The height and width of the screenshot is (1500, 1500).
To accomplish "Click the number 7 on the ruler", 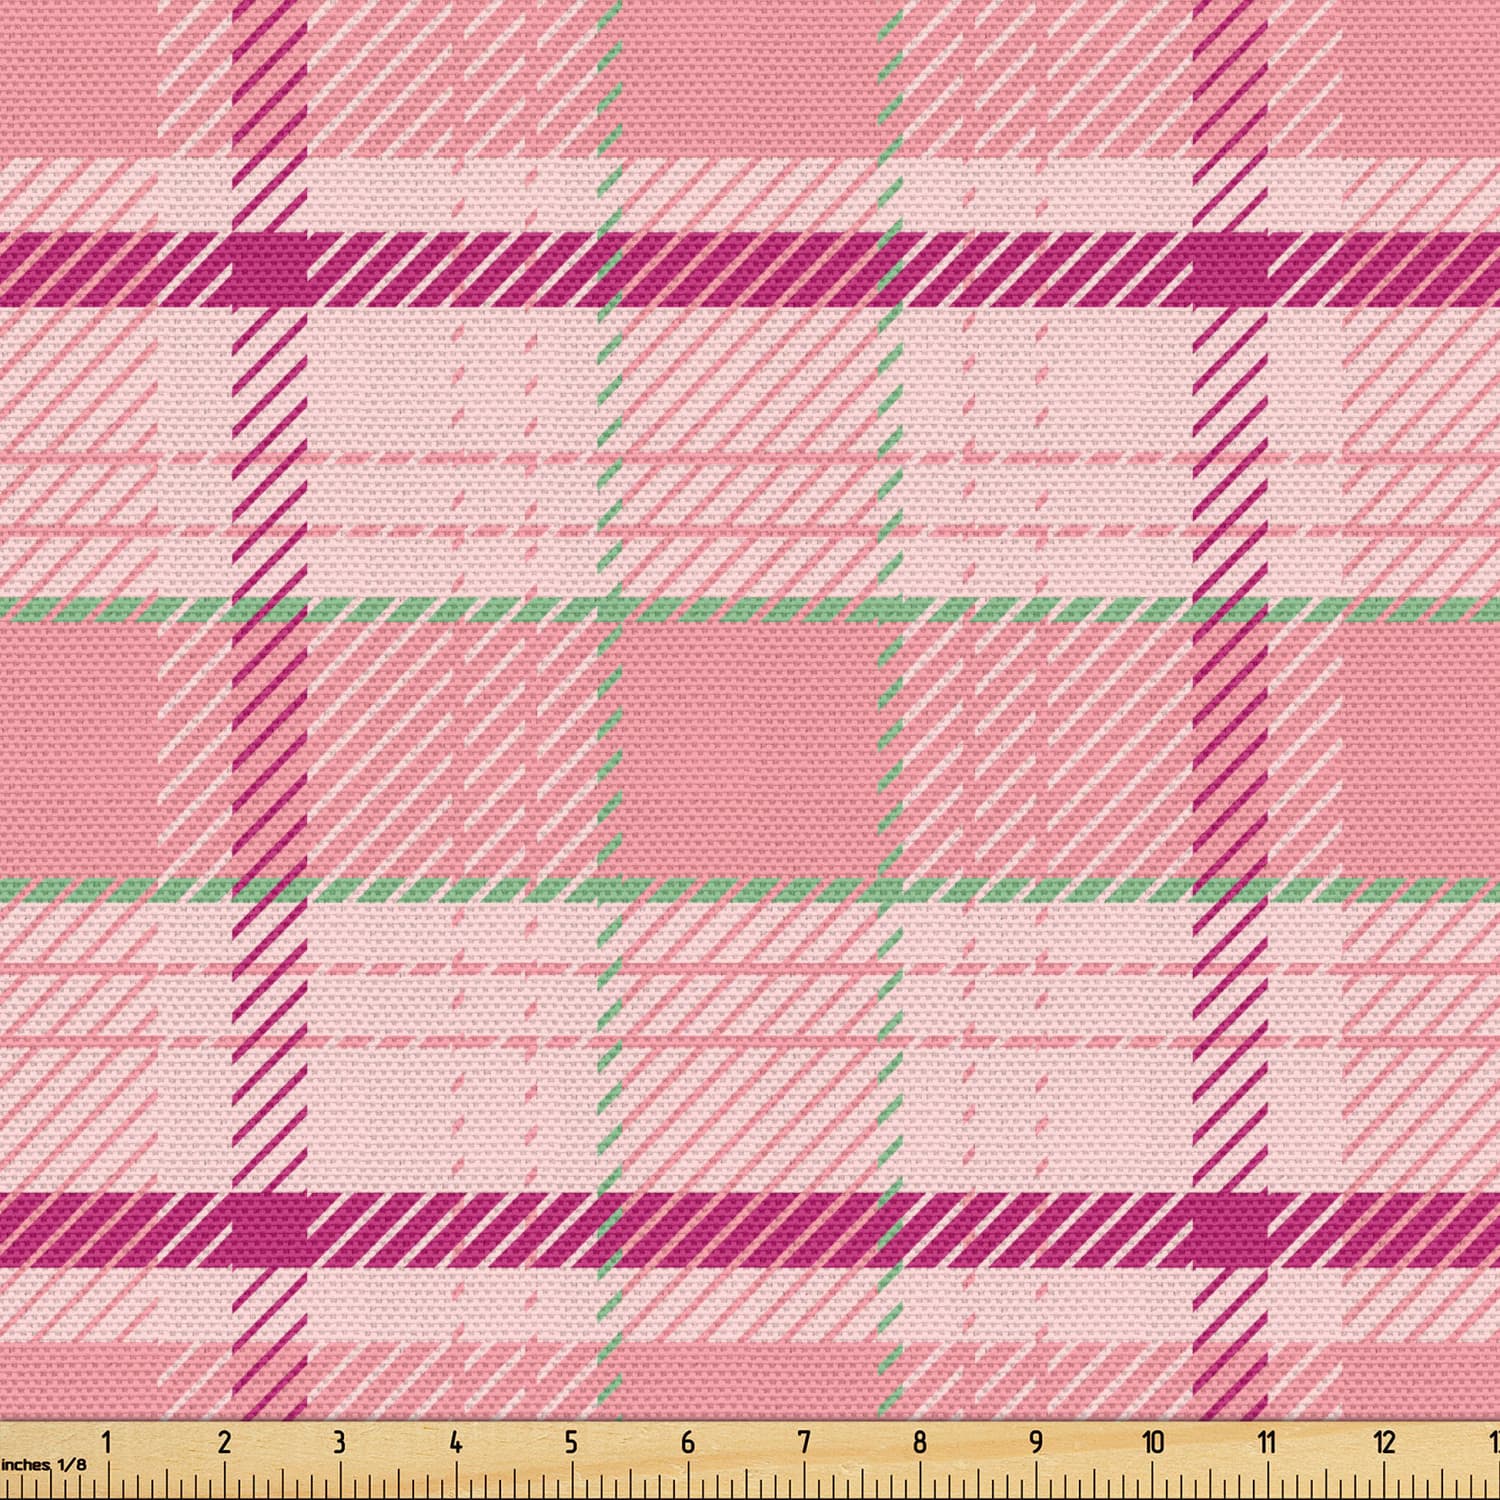I will 804,1441.
